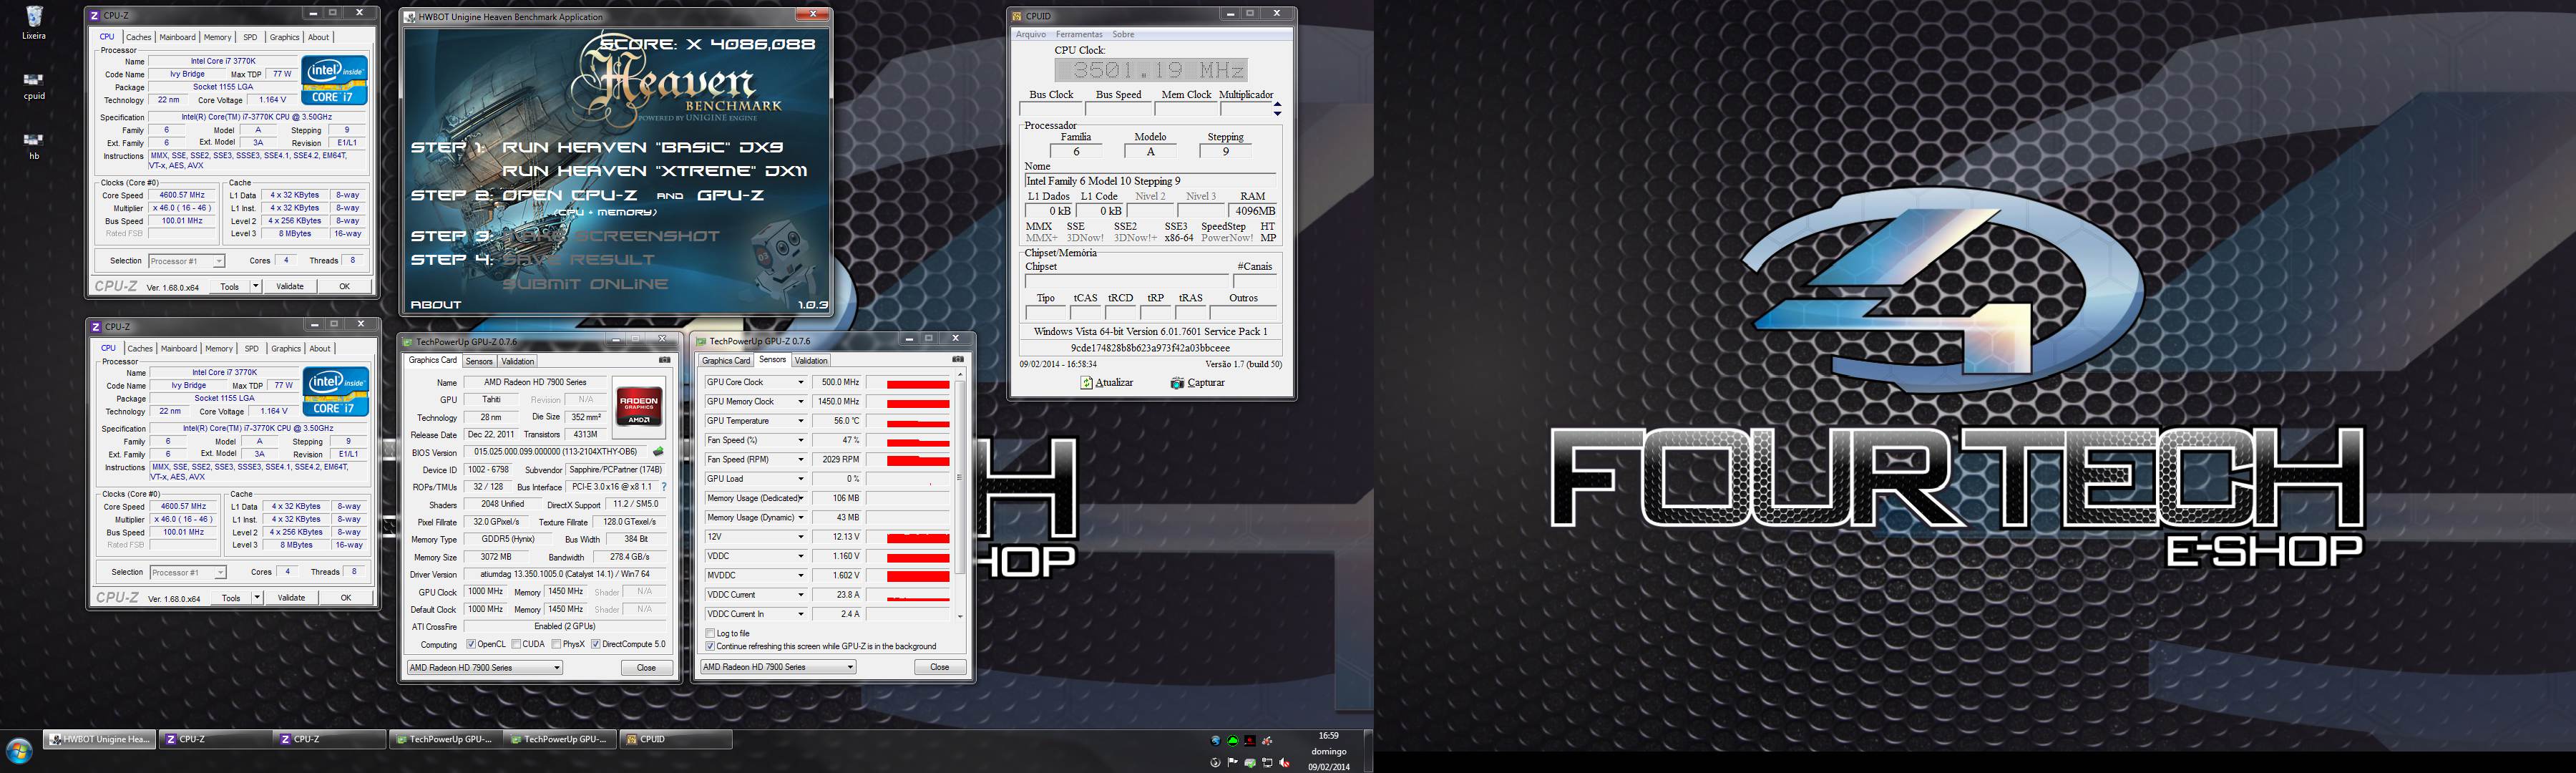Open the Ferramentas menu in CPUID
2576x773 pixels.
click(1079, 34)
